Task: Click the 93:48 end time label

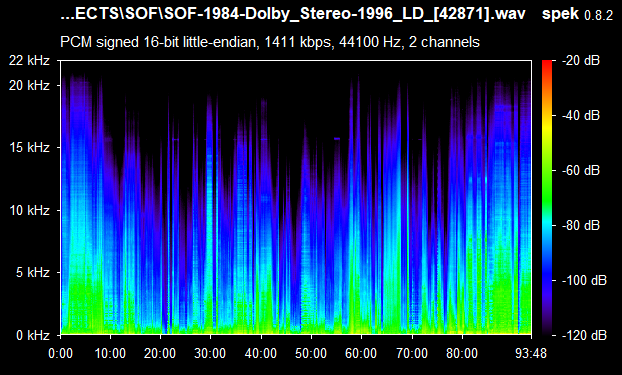Action: coord(531,353)
